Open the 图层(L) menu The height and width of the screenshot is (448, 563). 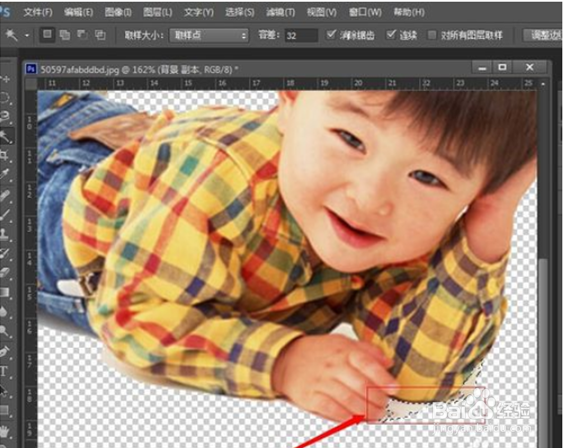[158, 12]
